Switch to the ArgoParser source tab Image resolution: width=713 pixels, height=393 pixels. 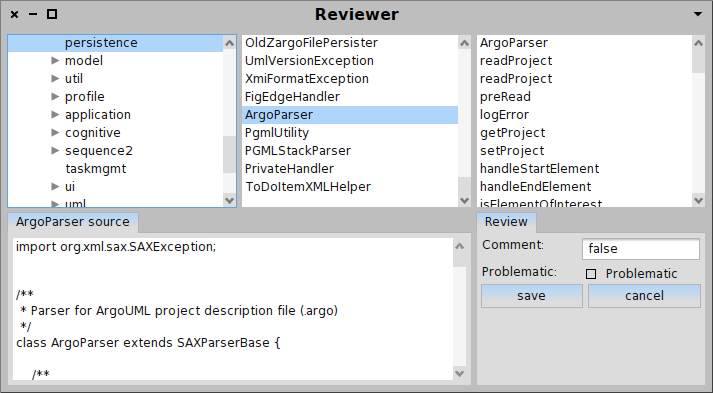point(73,222)
